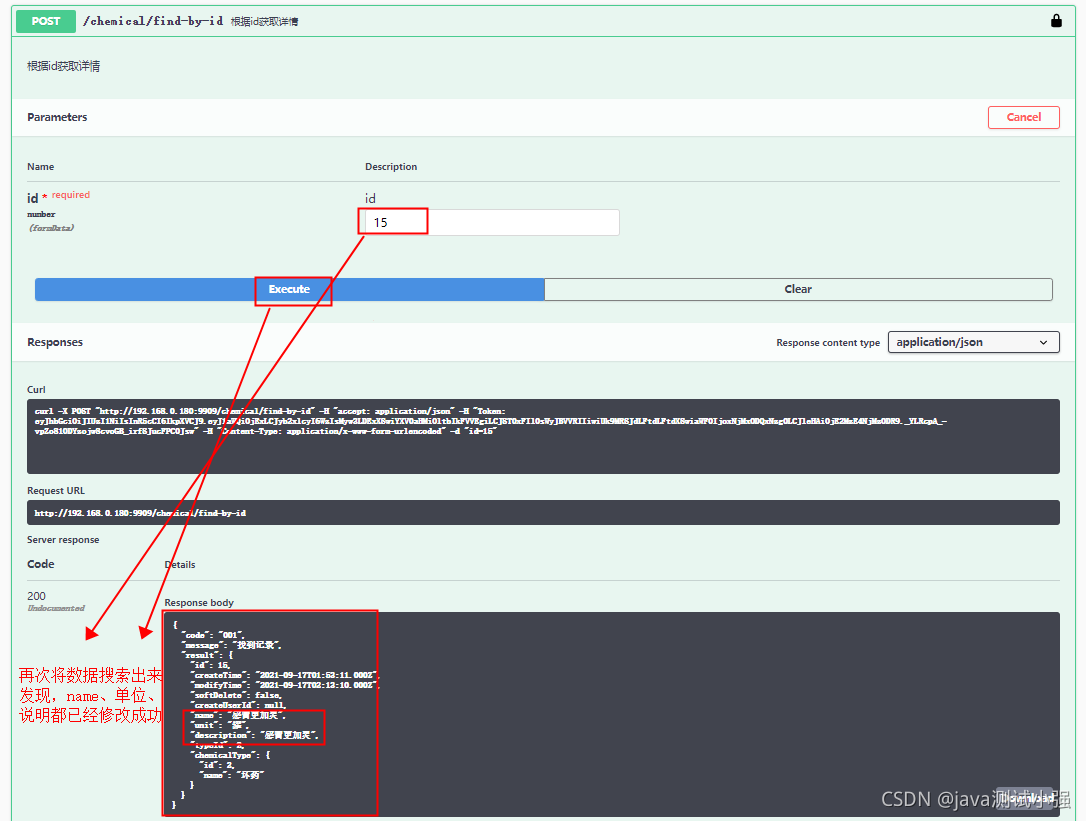
Task: Click the 'Description' column header
Action: tap(391, 167)
